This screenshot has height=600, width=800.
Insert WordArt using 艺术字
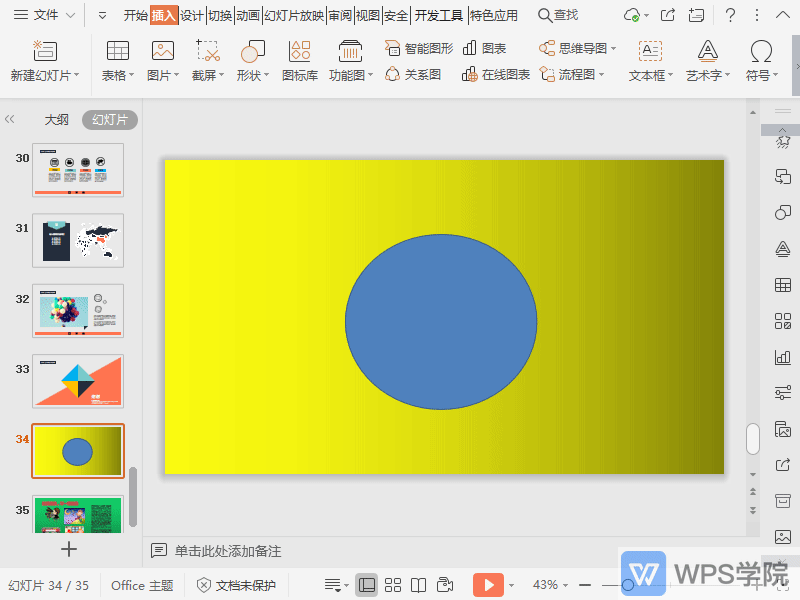tap(707, 60)
